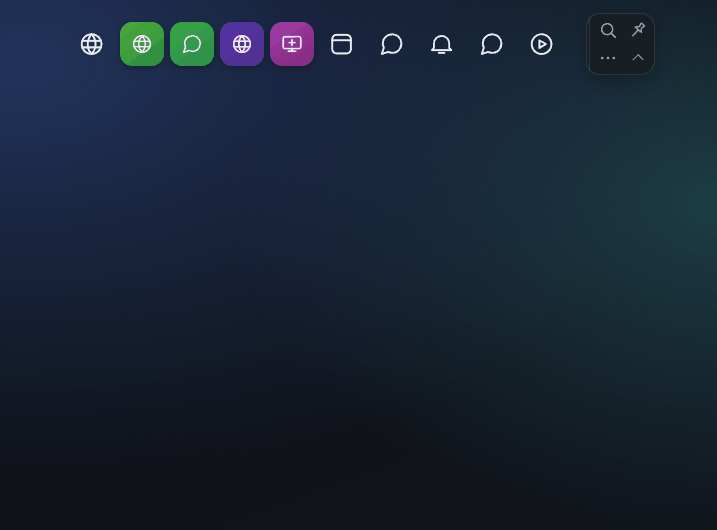Toggle the pin icon in the control panel

[638, 30]
